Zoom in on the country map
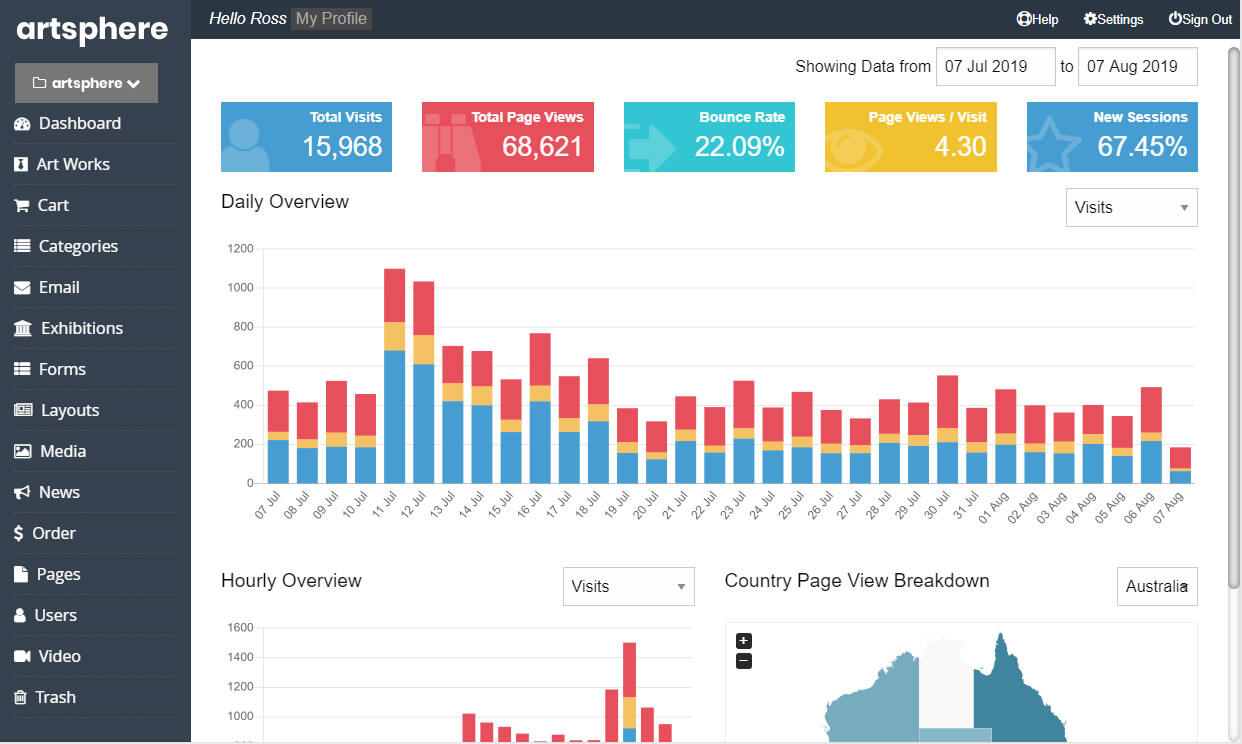Viewport: 1242px width, 744px height. (x=743, y=641)
